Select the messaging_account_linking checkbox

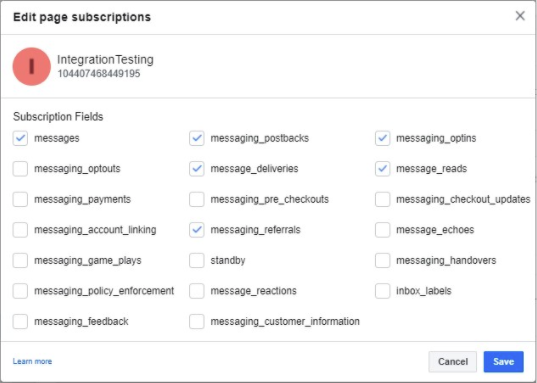click(x=20, y=230)
